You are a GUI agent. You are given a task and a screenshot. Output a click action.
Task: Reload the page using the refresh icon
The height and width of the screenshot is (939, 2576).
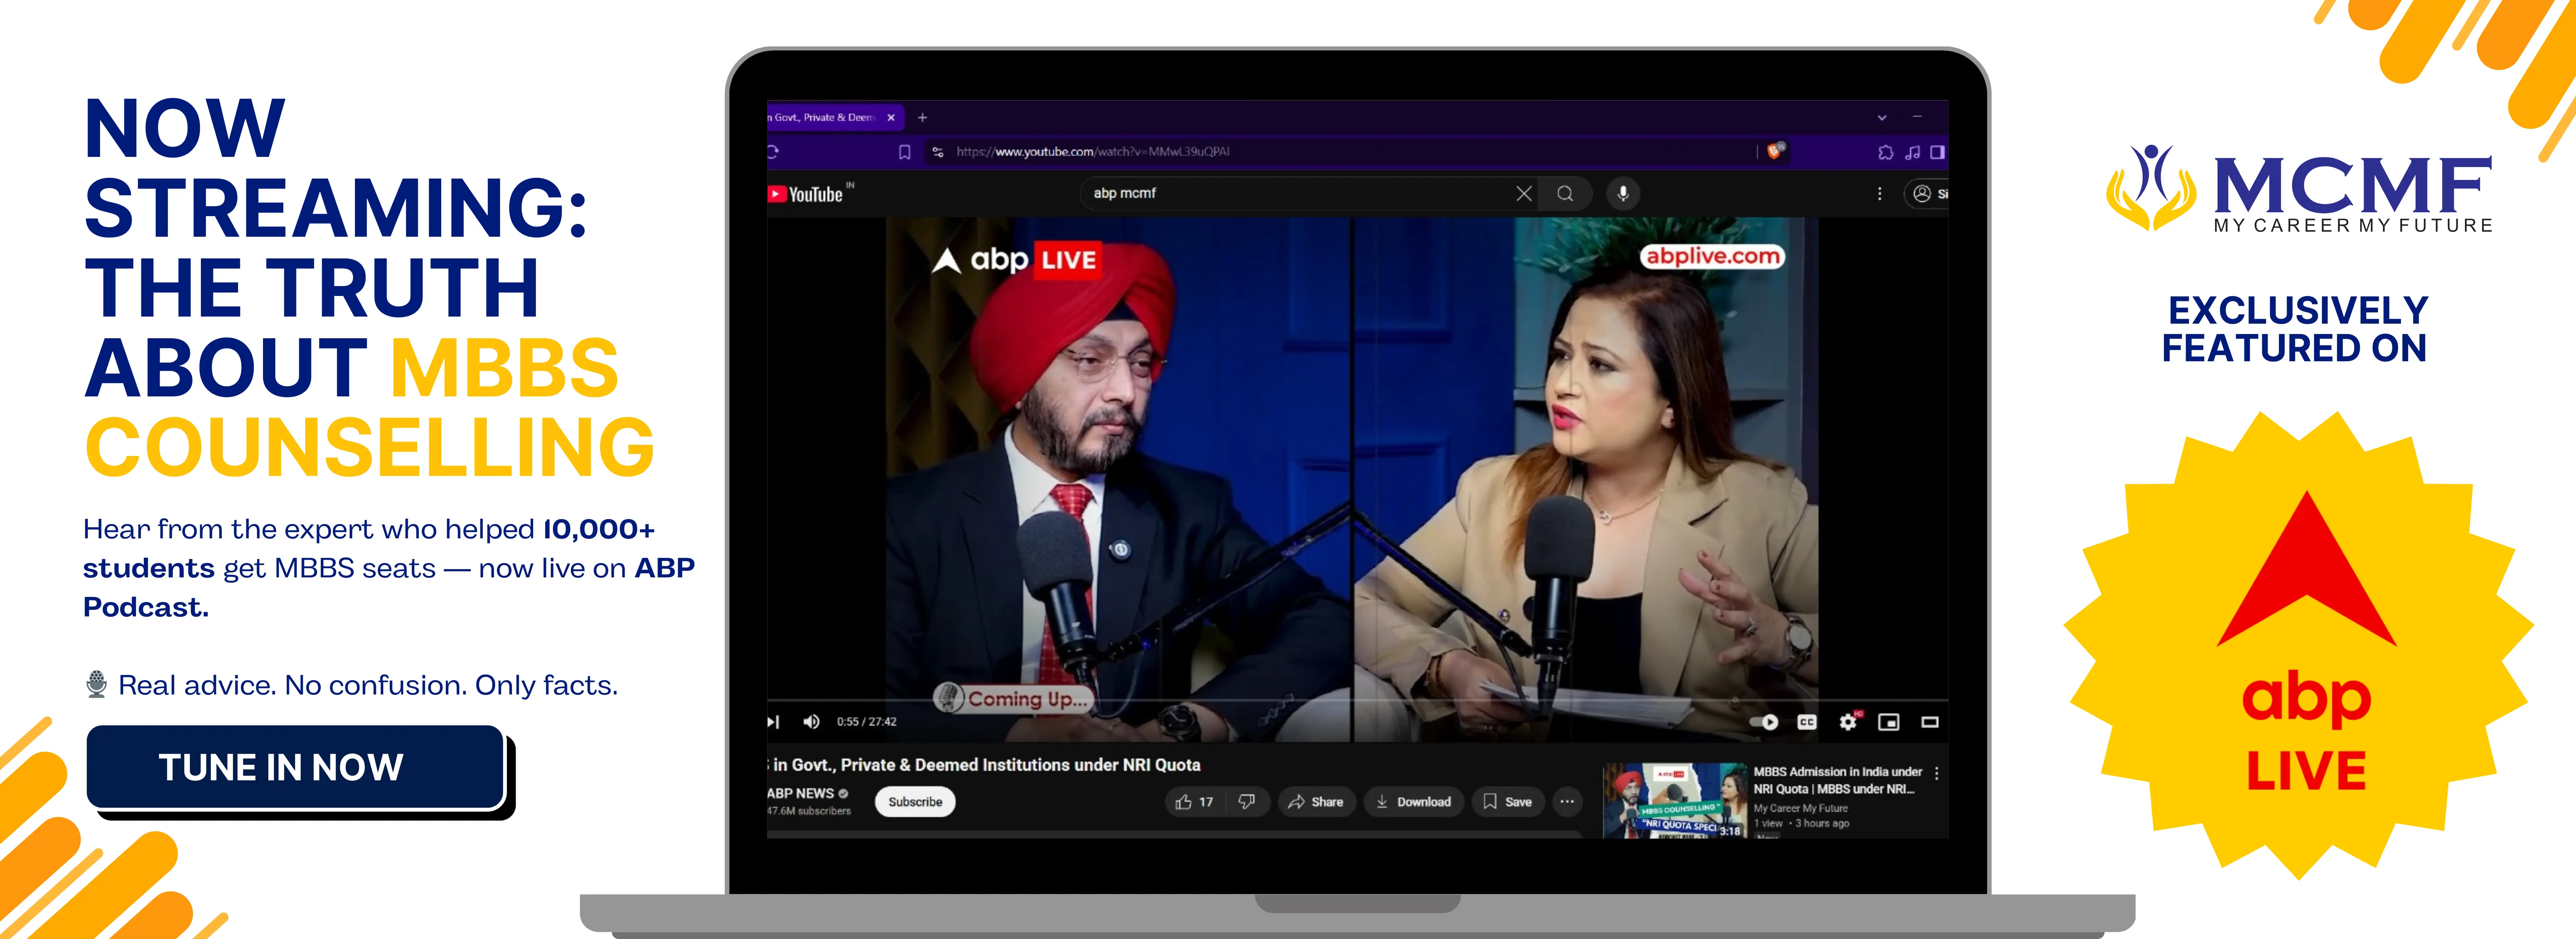click(x=772, y=152)
